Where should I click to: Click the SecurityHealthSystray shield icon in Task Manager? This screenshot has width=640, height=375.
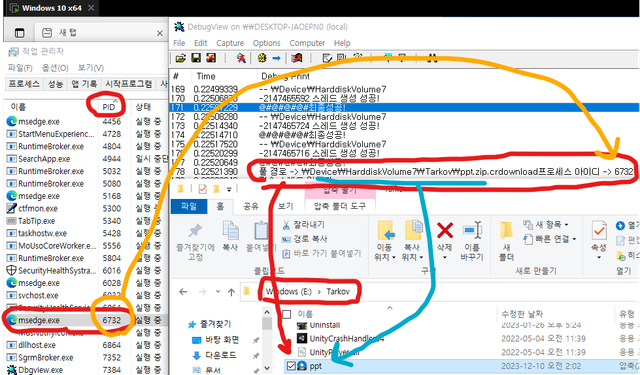(x=11, y=271)
